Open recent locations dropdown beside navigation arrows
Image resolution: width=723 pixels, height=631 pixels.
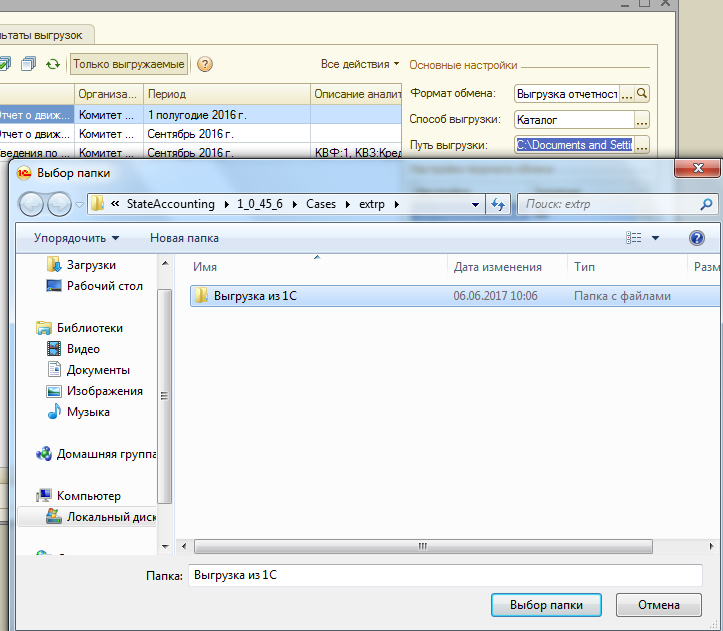[x=79, y=204]
